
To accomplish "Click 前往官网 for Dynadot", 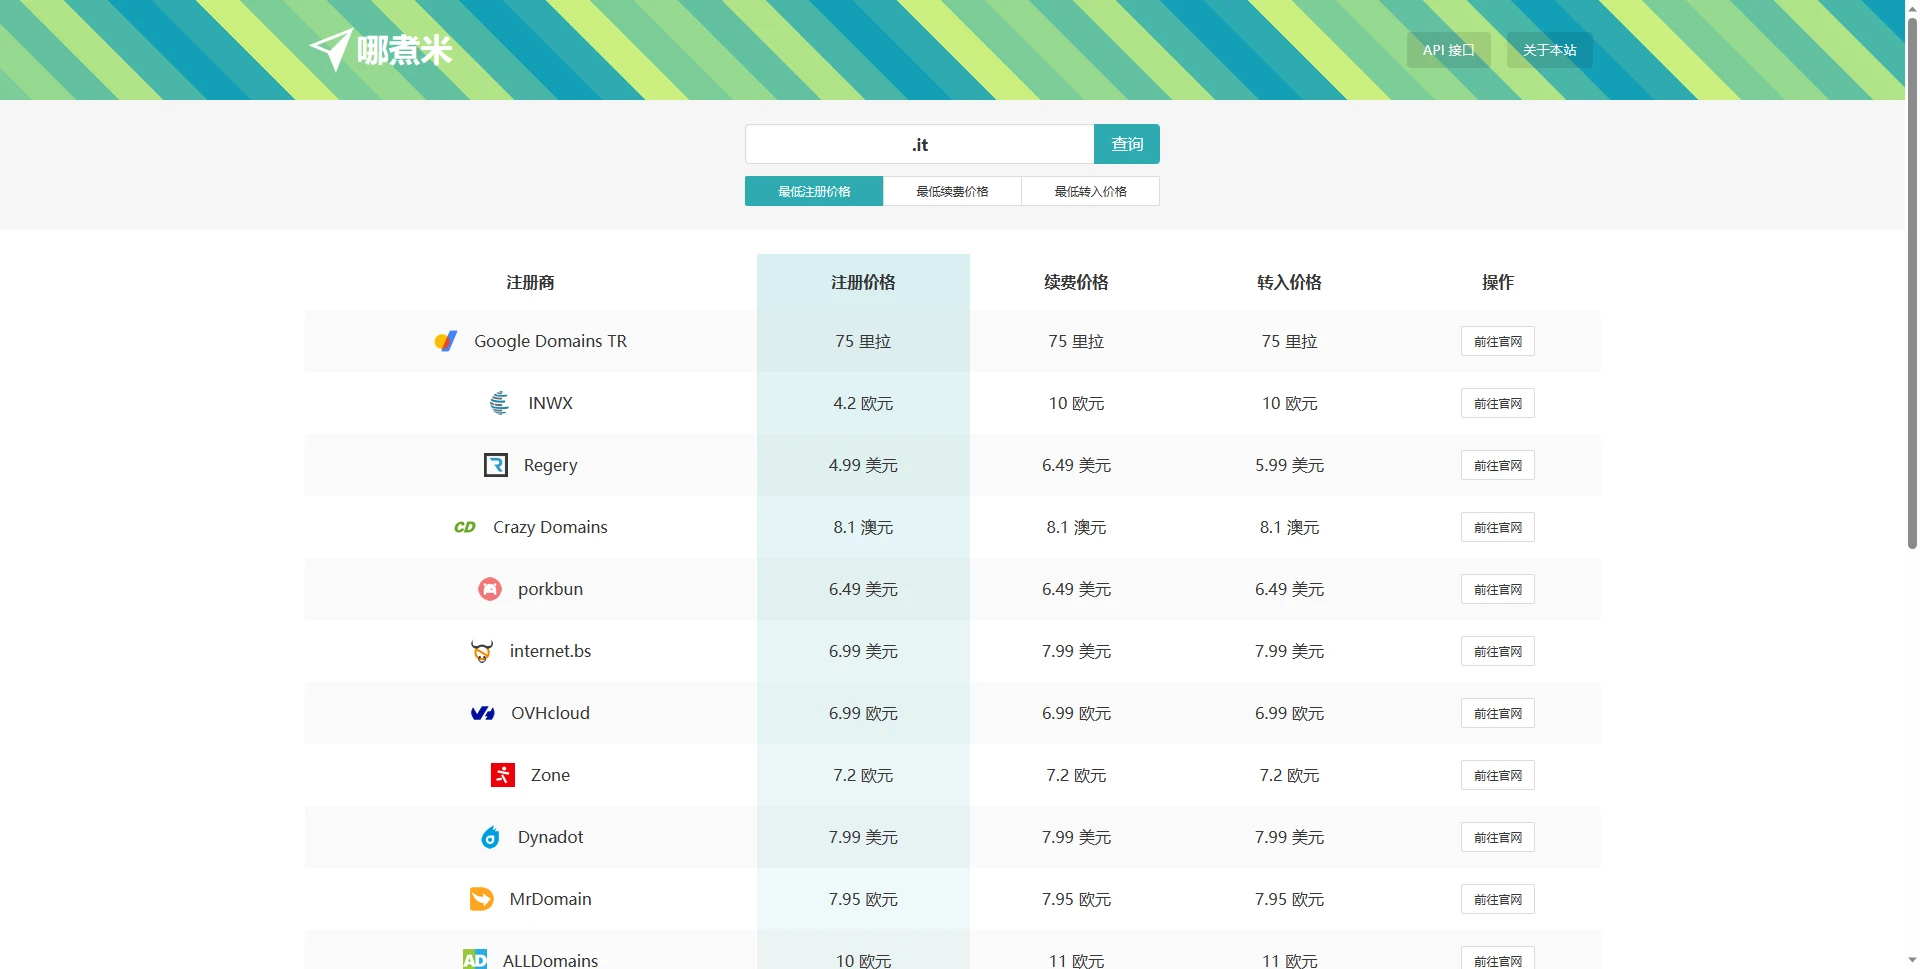I will point(1497,837).
